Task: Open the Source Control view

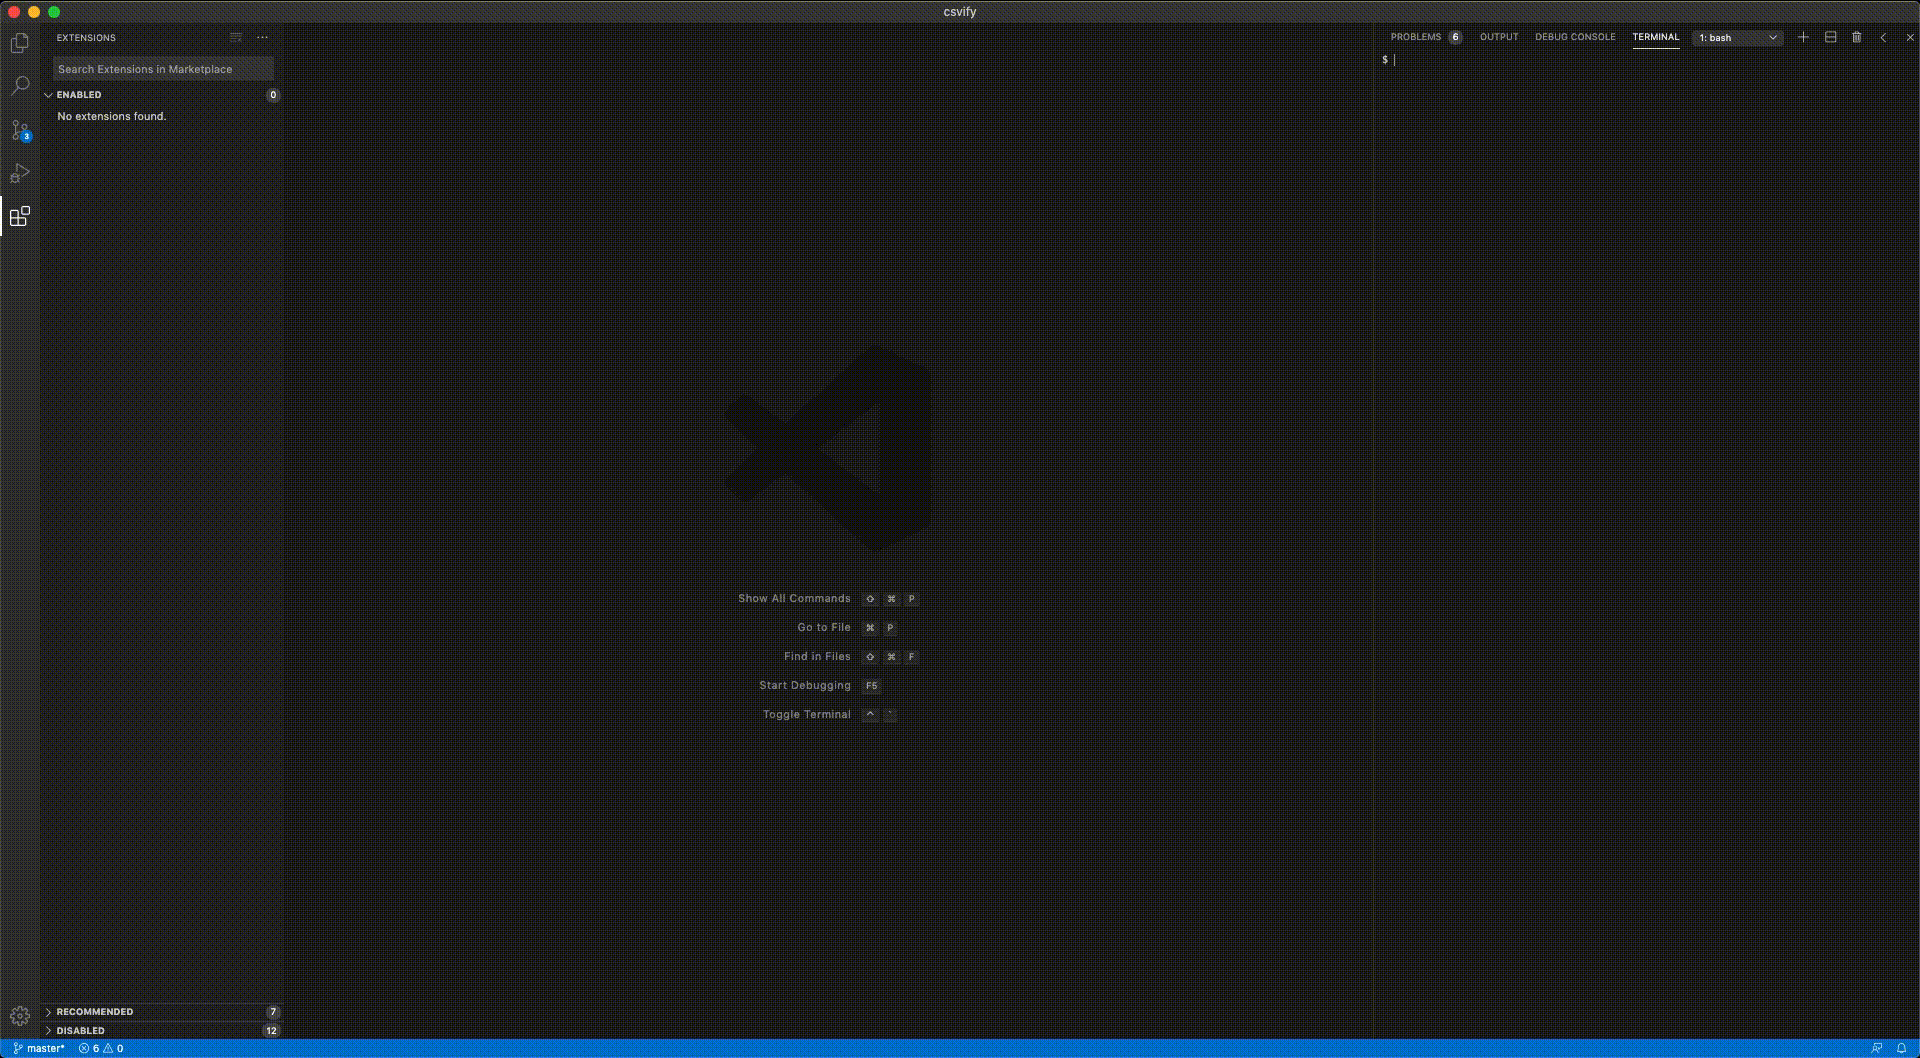Action: tap(20, 130)
